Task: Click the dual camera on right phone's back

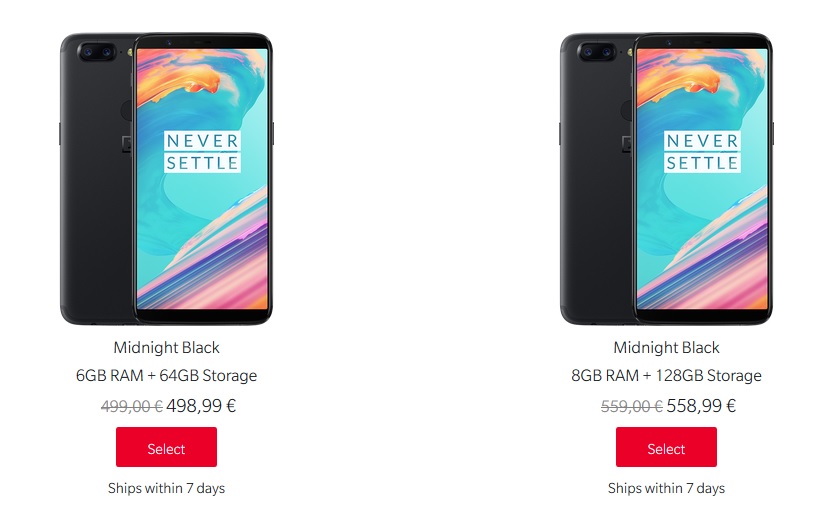Action: 597,52
